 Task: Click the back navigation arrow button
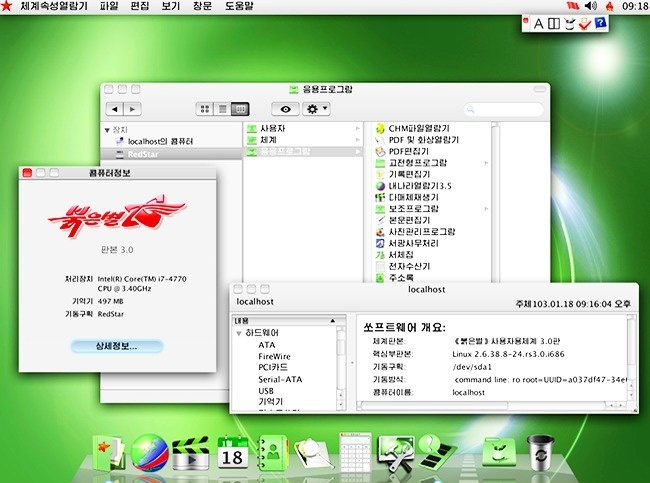click(x=116, y=108)
